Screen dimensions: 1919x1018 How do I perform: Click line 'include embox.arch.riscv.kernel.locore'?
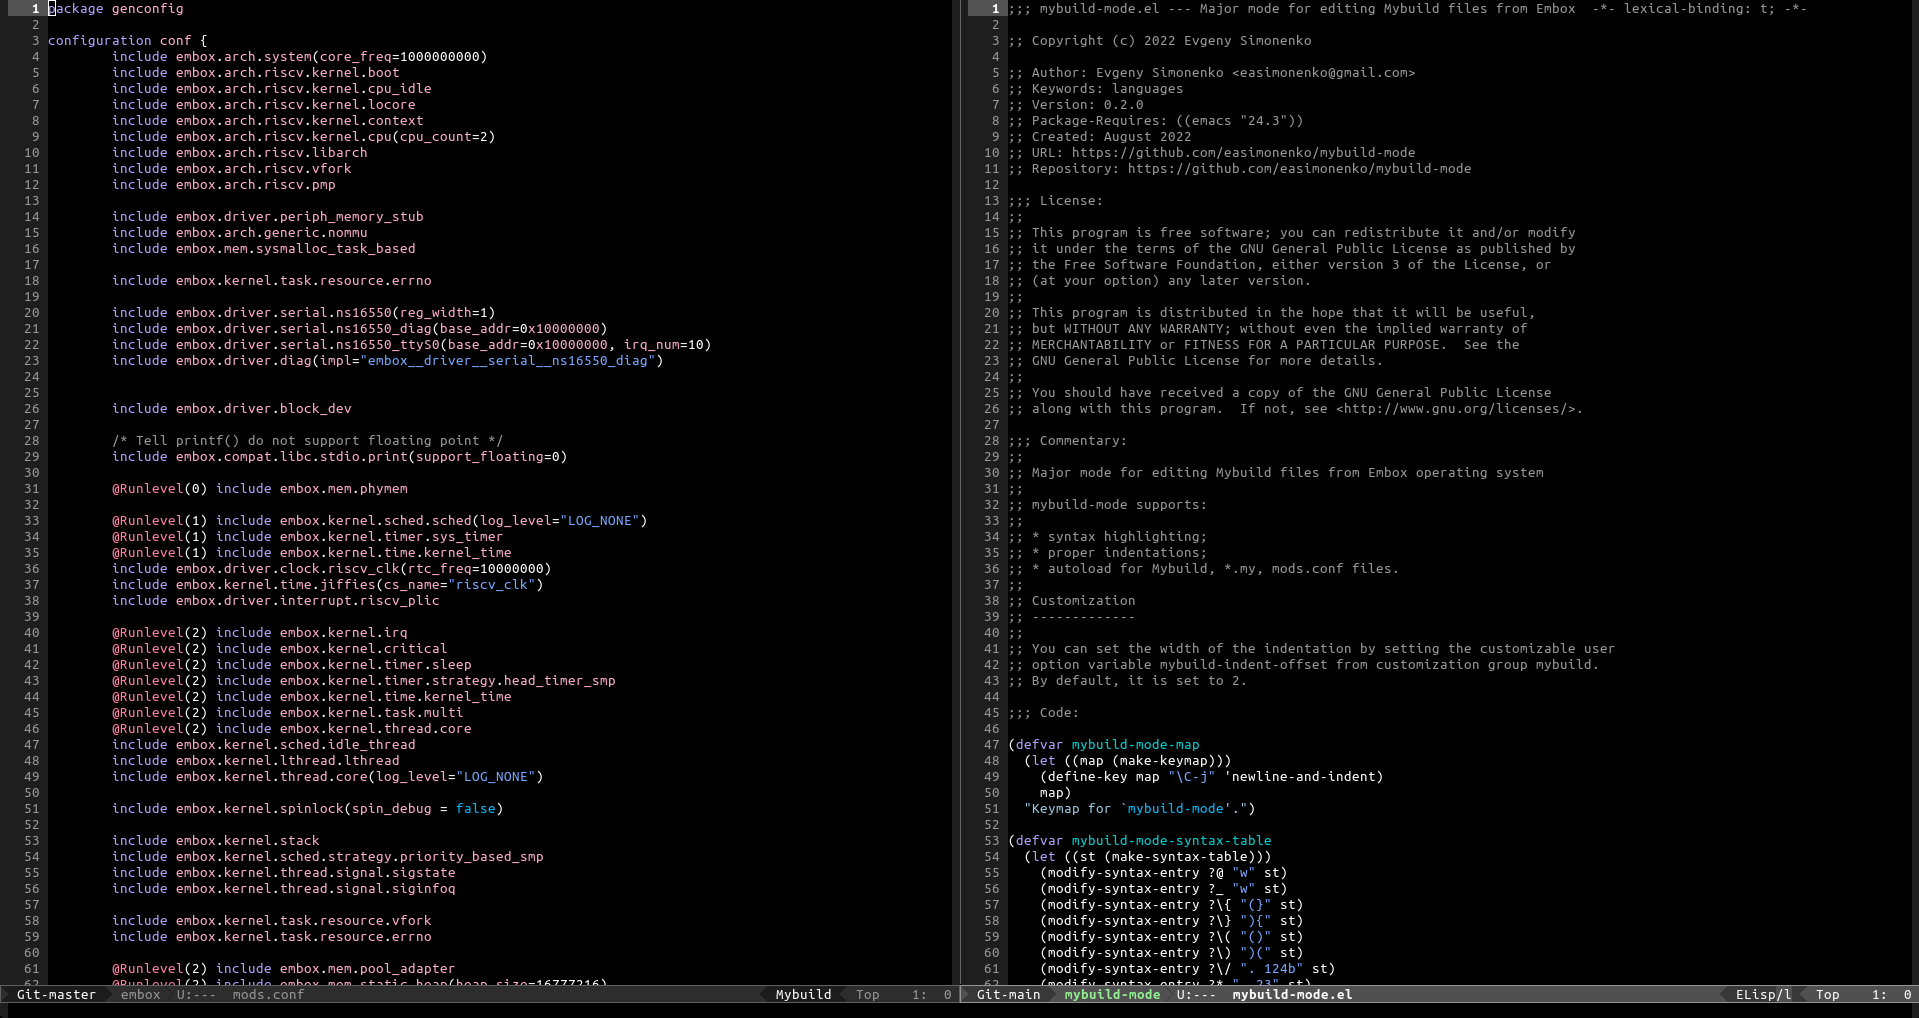(x=264, y=105)
